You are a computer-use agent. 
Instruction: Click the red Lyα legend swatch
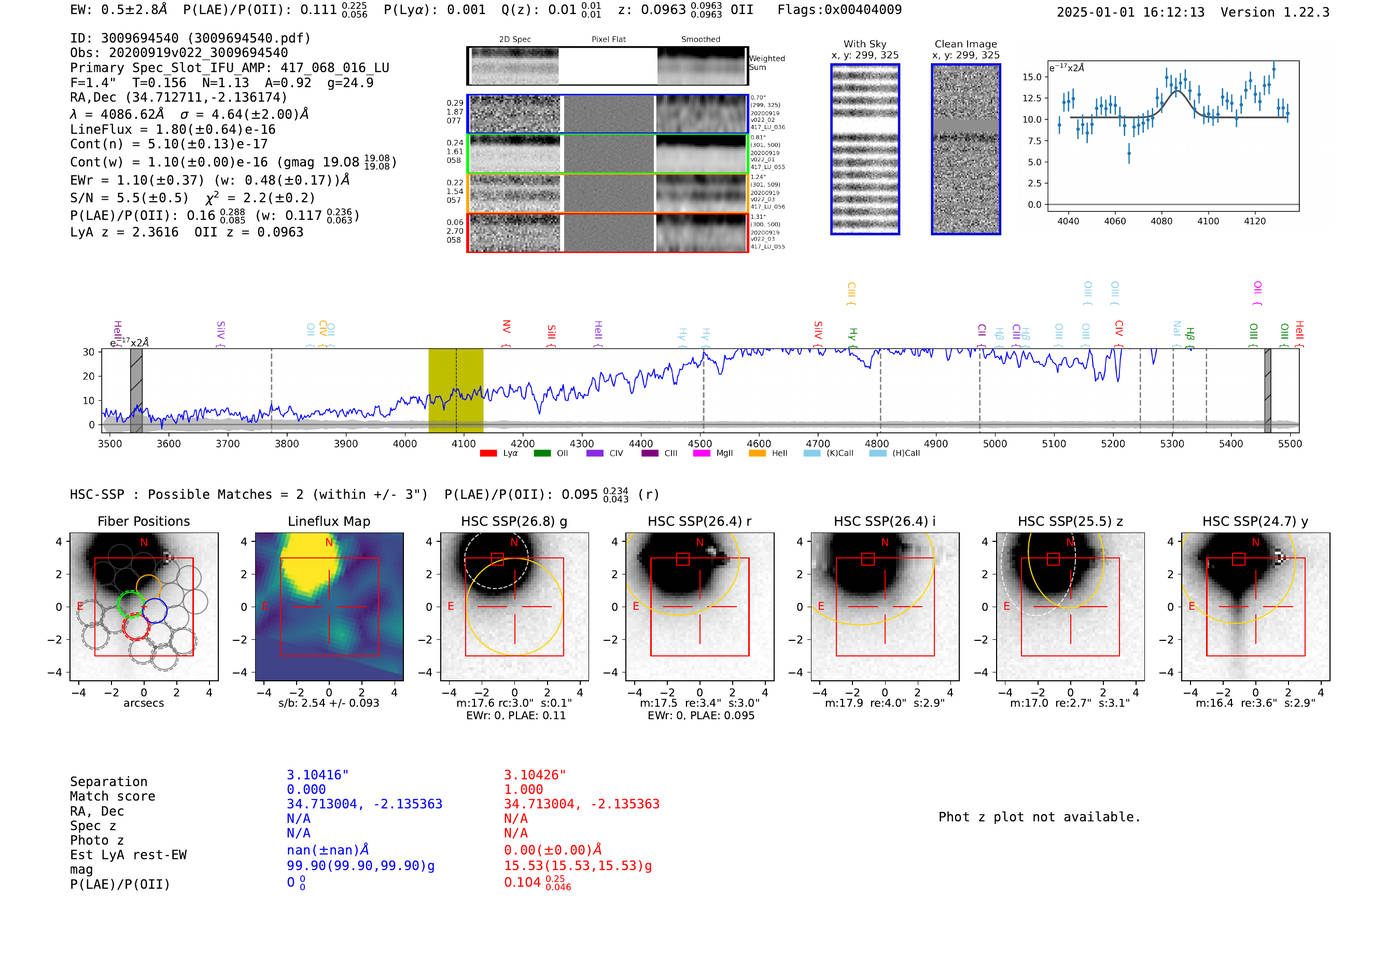[x=488, y=453]
